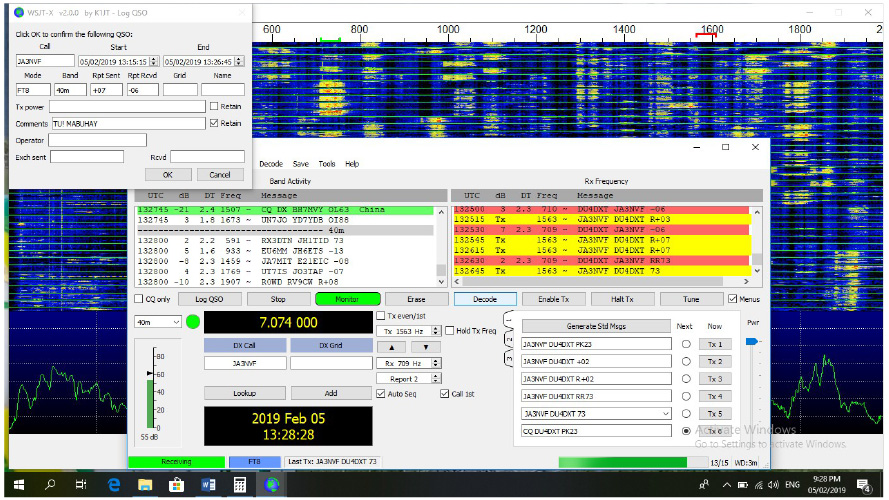Click the People tray icon

click(x=704, y=485)
